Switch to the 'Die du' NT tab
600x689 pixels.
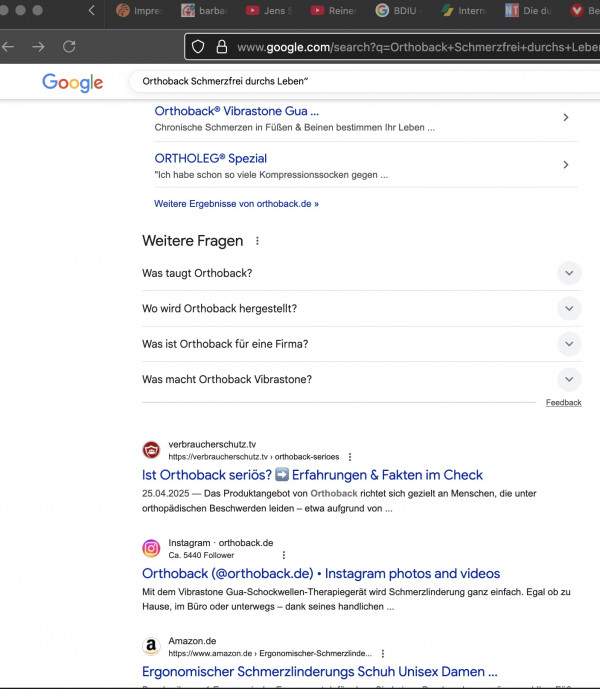528,11
